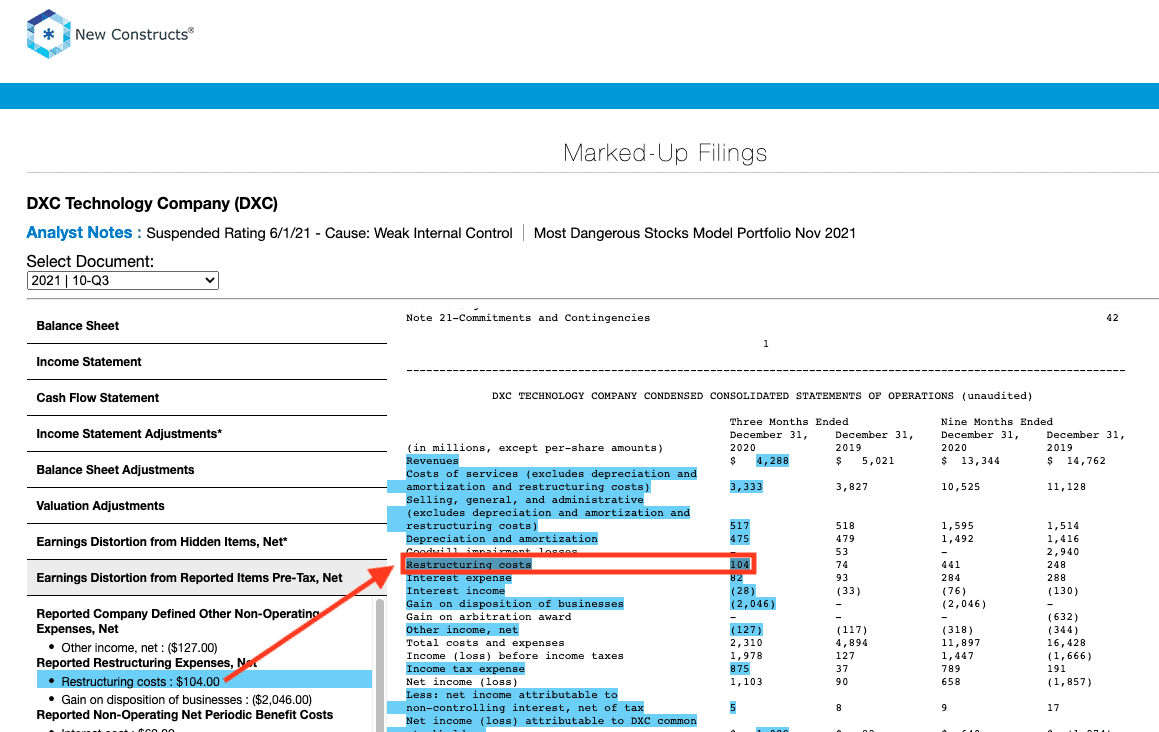The height and width of the screenshot is (732, 1159).
Task: Click the New Constructs hexagon logo
Action: [x=49, y=34]
